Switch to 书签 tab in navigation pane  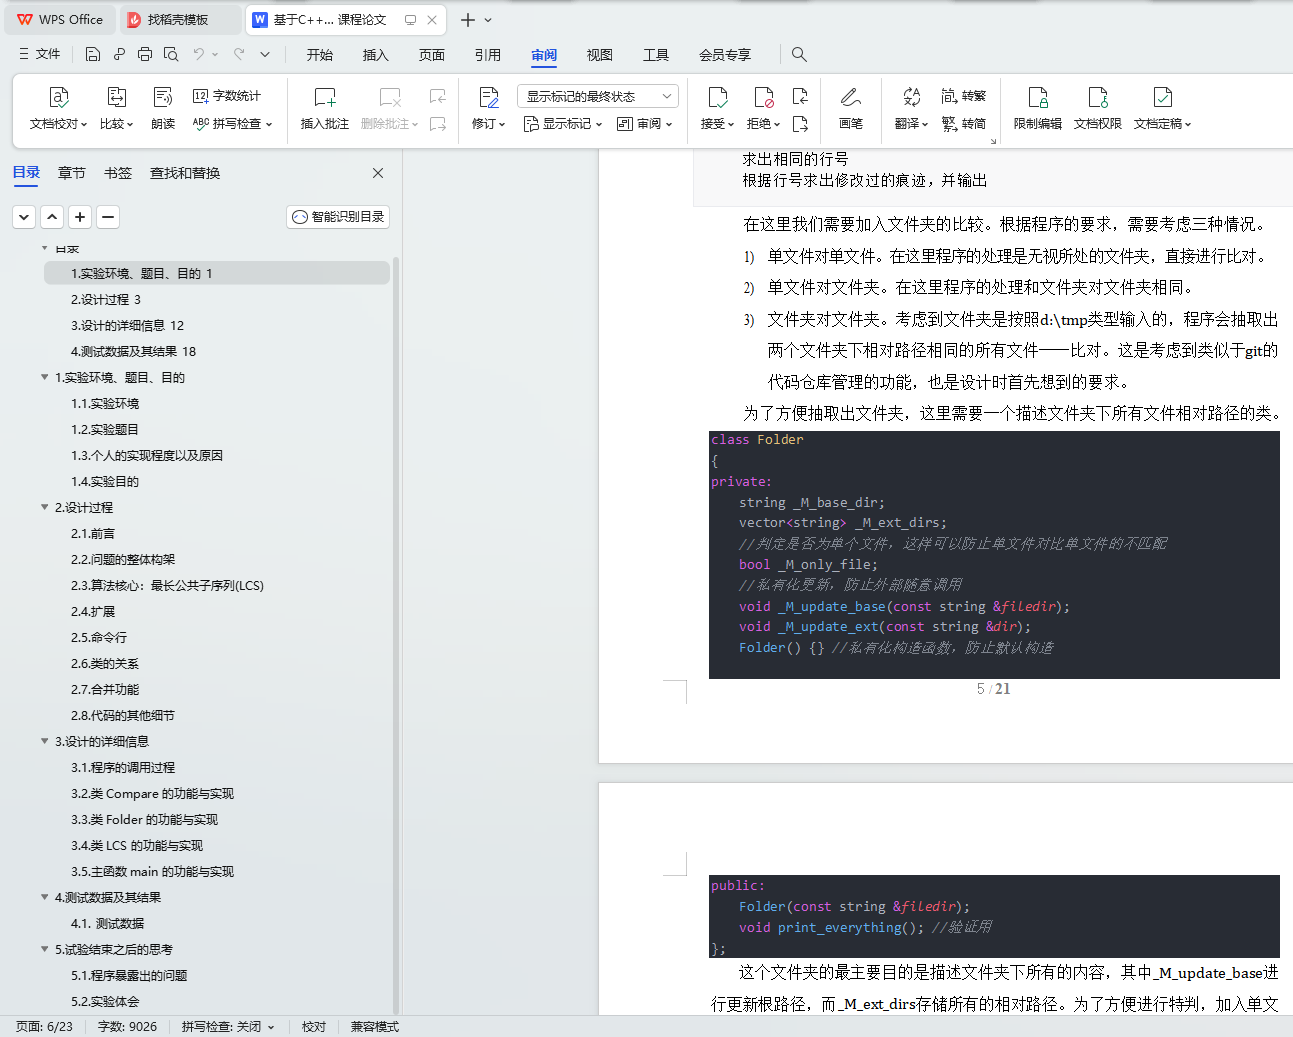(118, 173)
